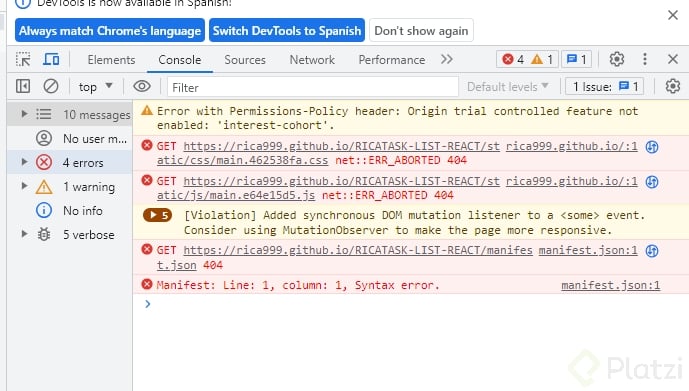
Task: Open the manifest.json URL link in the GET error
Action: tap(344, 257)
